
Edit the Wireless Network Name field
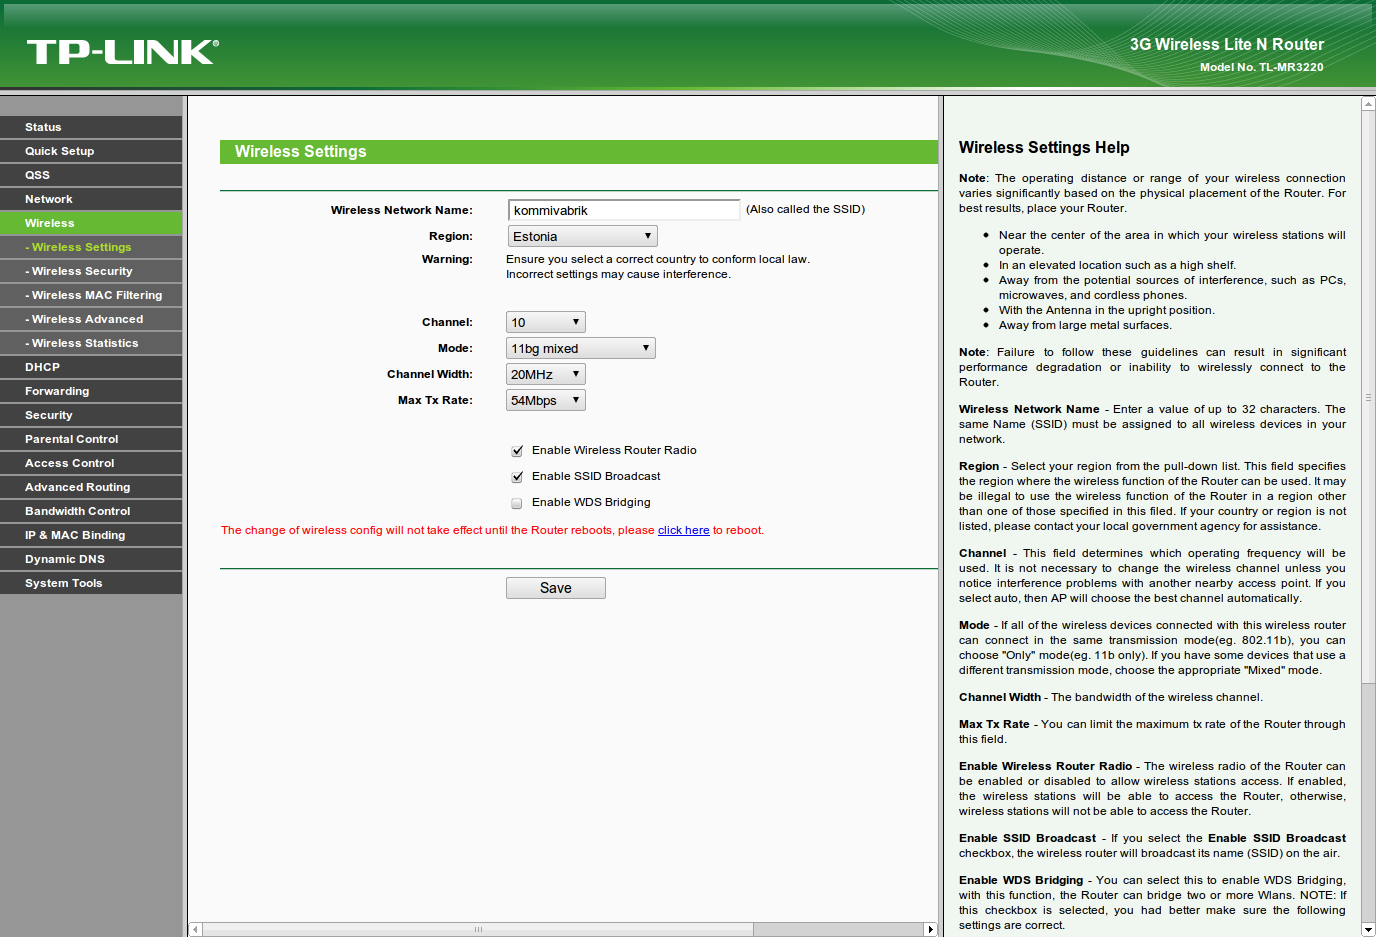point(624,210)
